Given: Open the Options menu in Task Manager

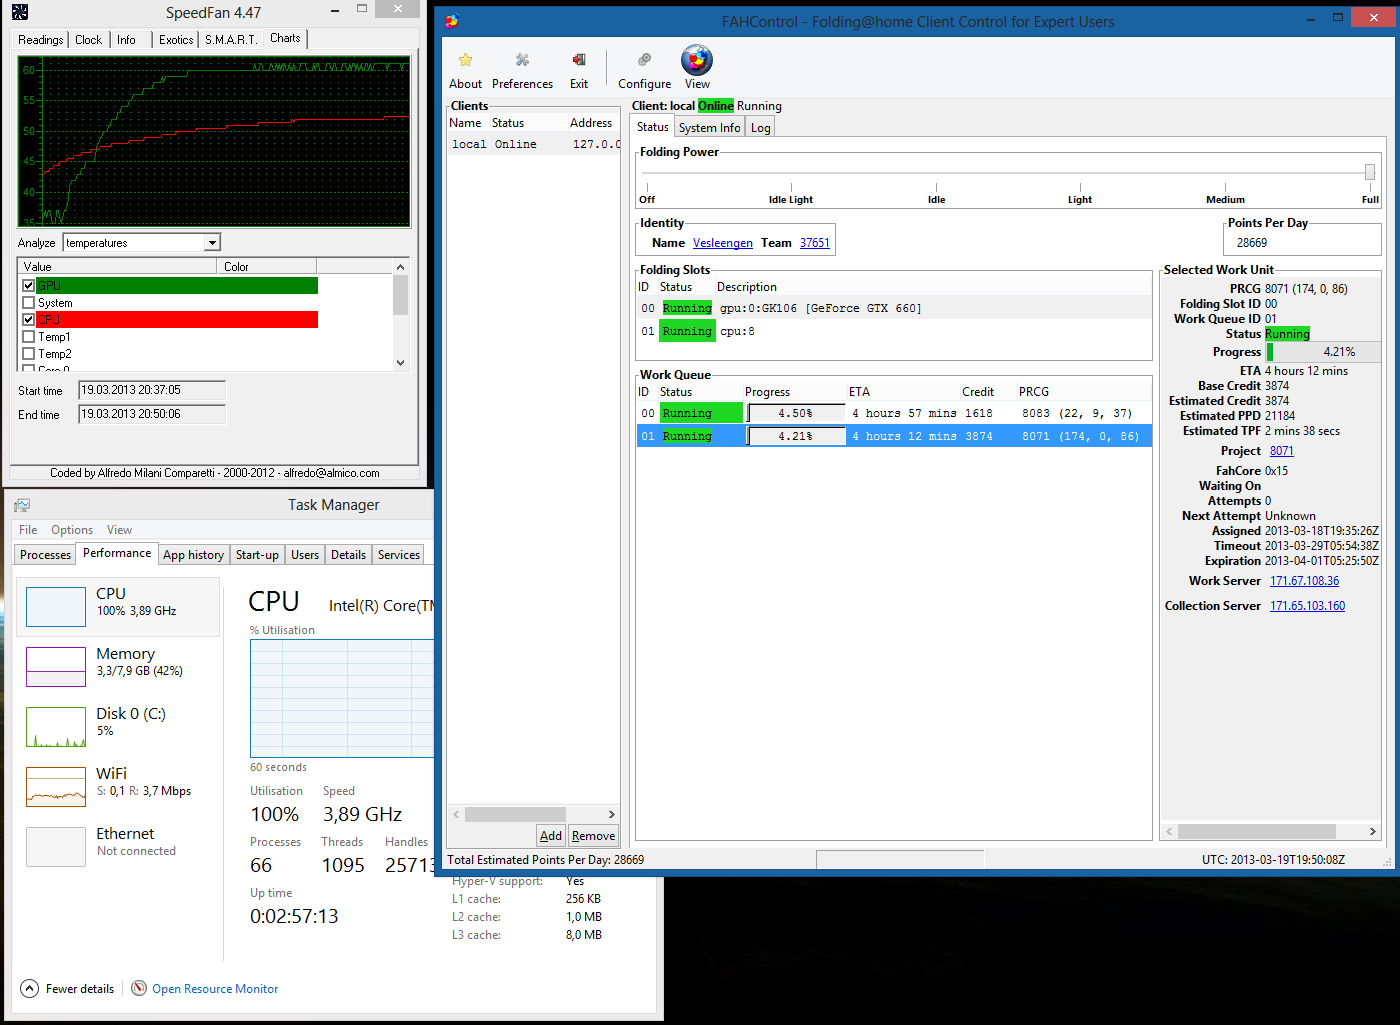Looking at the screenshot, I should tap(72, 530).
